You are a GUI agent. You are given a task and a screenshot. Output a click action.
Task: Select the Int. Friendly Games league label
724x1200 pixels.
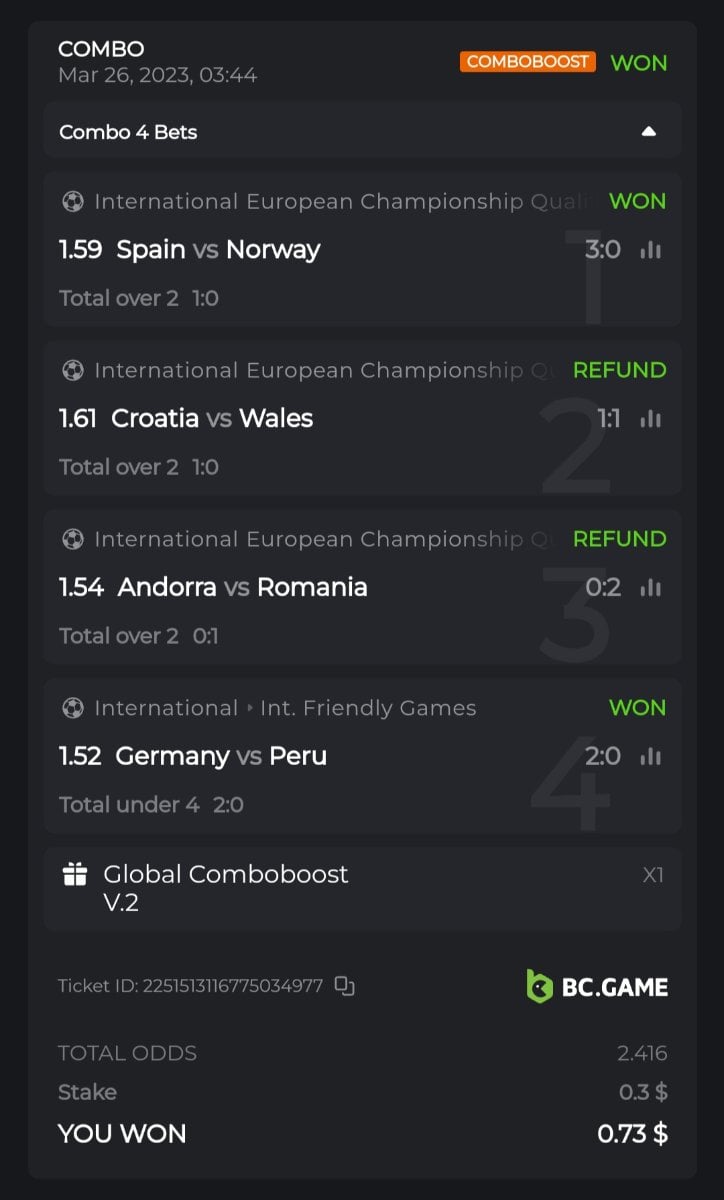tap(368, 708)
